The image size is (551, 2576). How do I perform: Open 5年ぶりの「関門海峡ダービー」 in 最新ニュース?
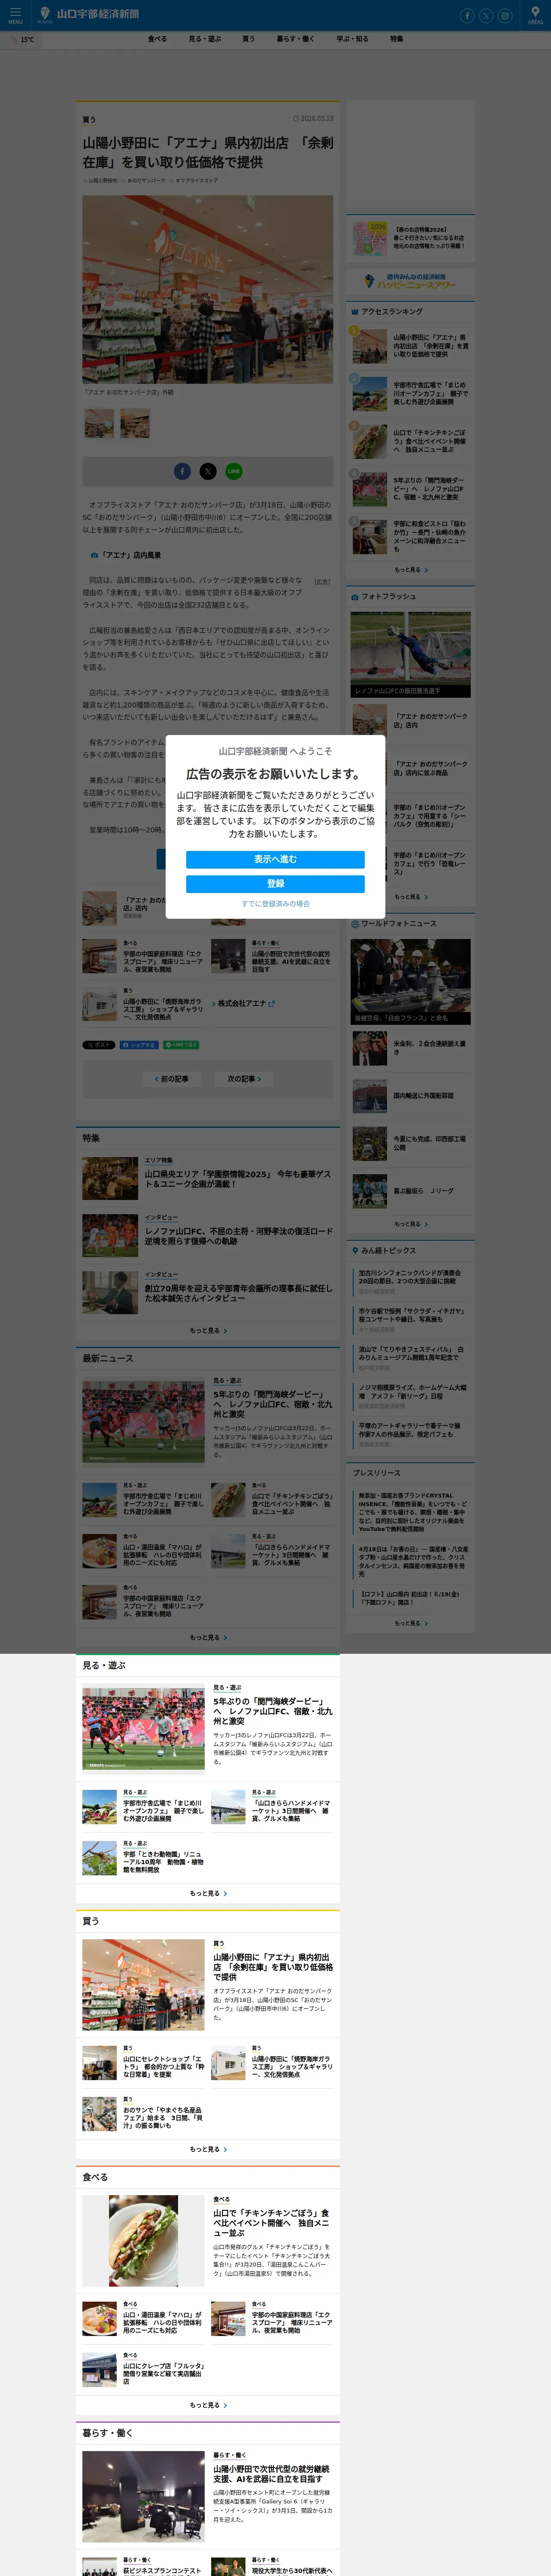pyautogui.click(x=208, y=1422)
